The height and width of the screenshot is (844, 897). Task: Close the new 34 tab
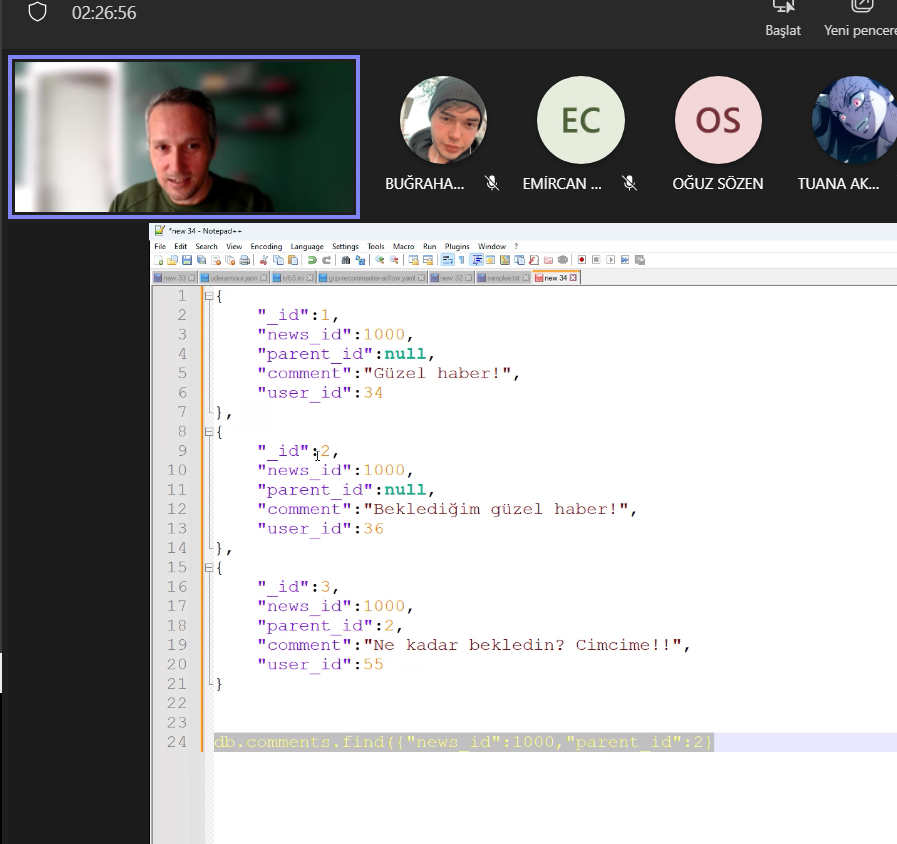pos(573,278)
